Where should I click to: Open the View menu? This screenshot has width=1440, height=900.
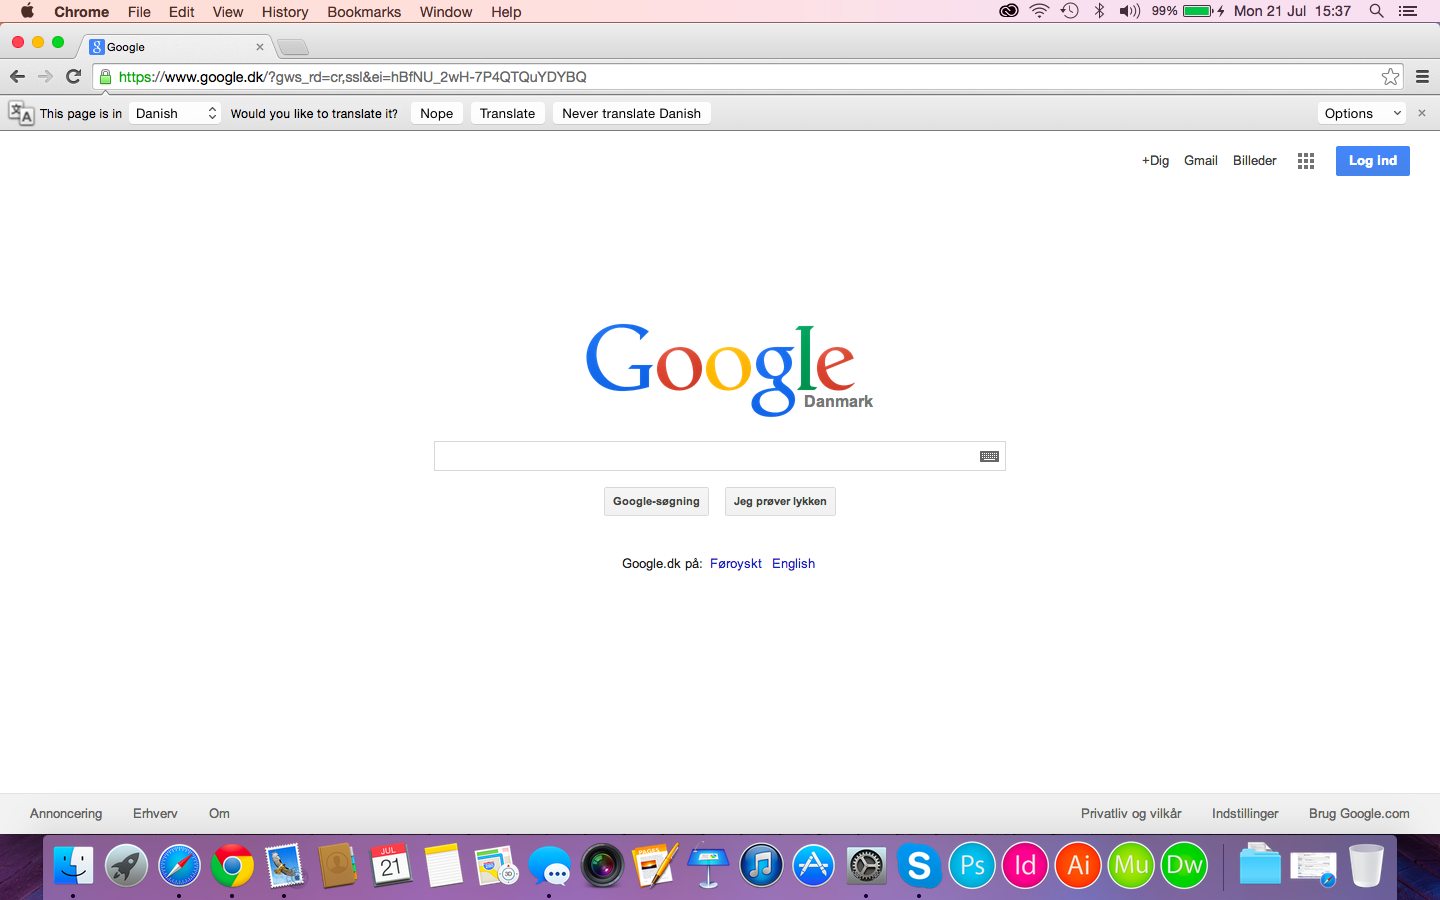tap(227, 12)
